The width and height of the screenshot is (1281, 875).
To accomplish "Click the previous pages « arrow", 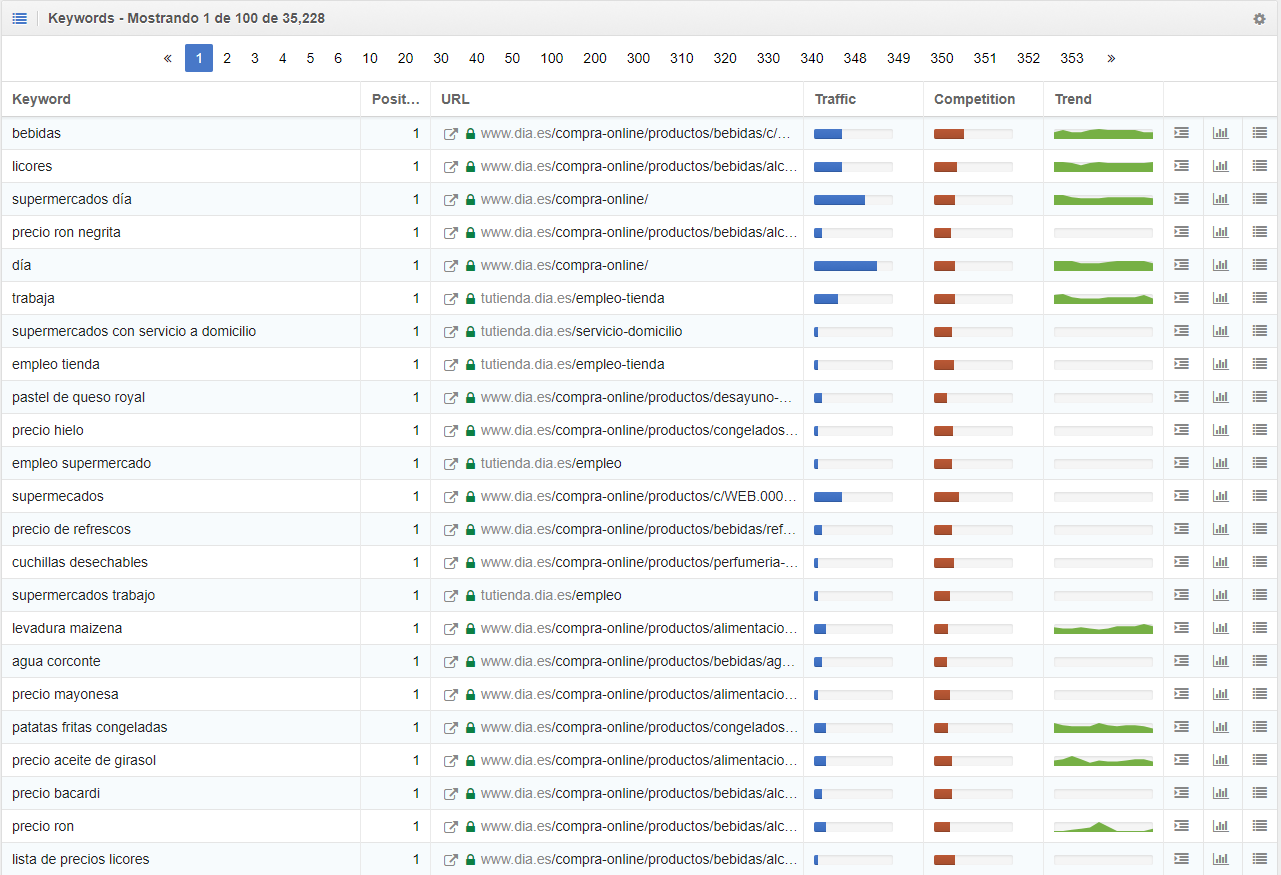I will (167, 58).
